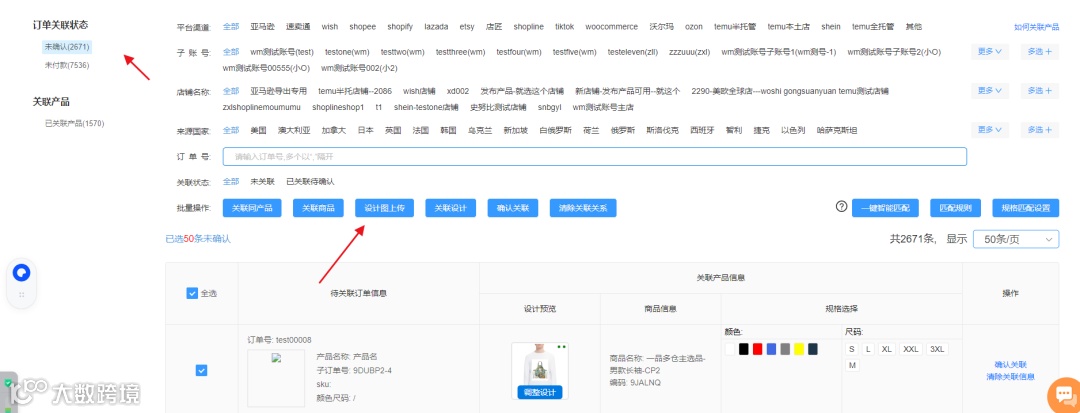
Task: Select size XXL option
Action: [911, 349]
